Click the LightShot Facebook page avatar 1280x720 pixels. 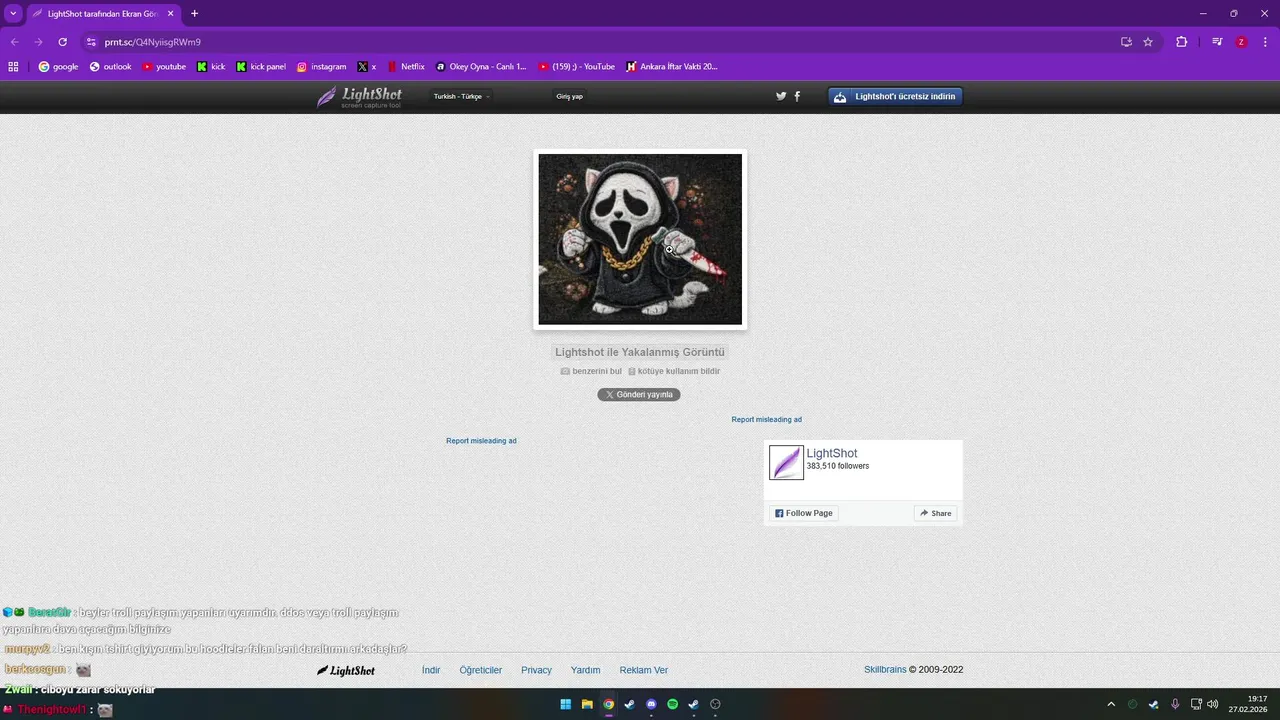[786, 462]
